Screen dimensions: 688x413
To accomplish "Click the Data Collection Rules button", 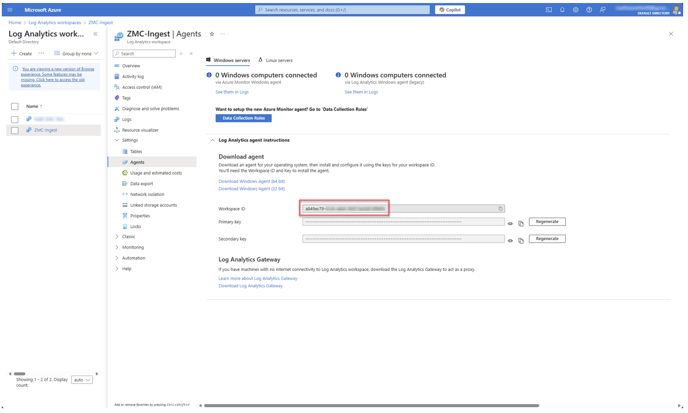I will pos(244,118).
